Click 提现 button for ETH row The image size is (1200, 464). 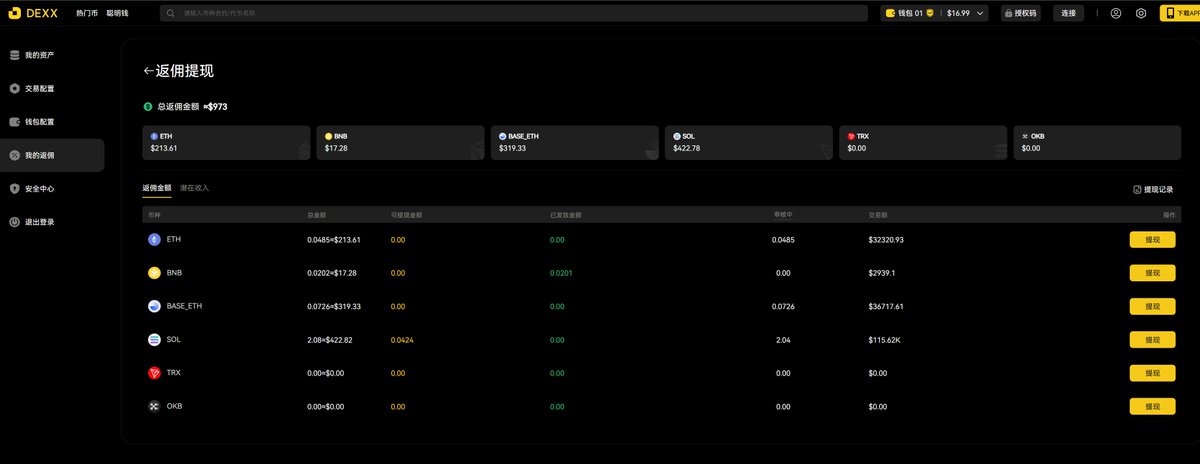tap(1152, 240)
